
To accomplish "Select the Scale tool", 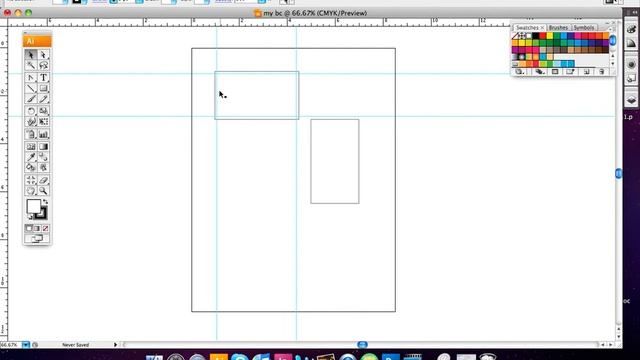I will coord(44,111).
